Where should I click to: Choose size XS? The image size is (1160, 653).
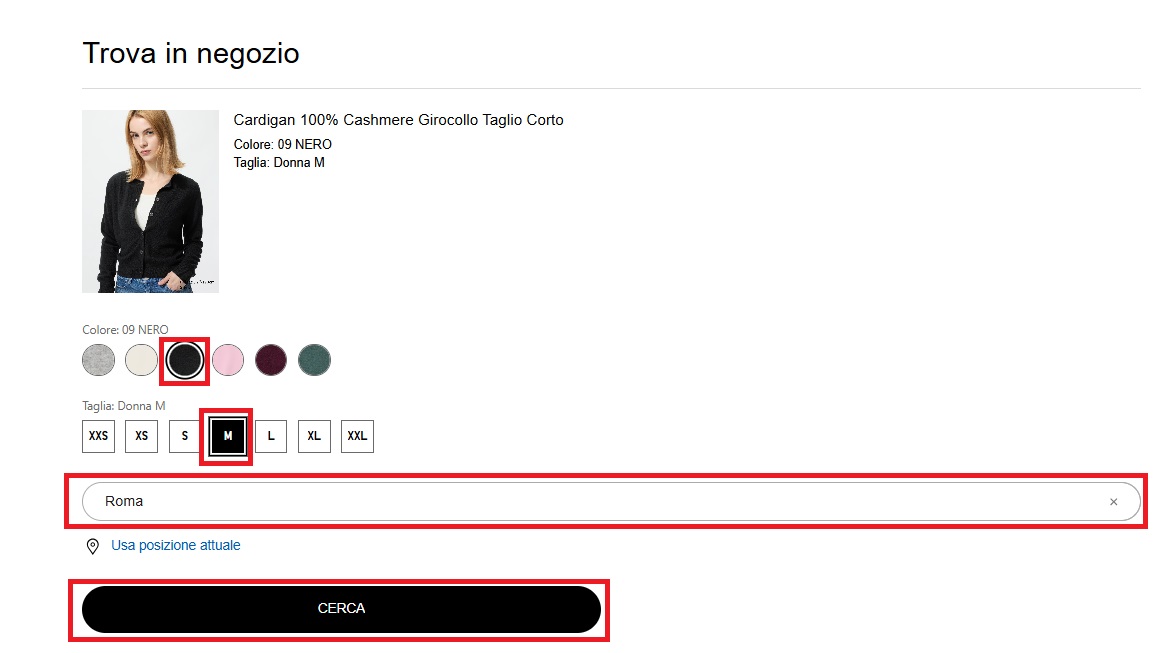click(x=141, y=436)
